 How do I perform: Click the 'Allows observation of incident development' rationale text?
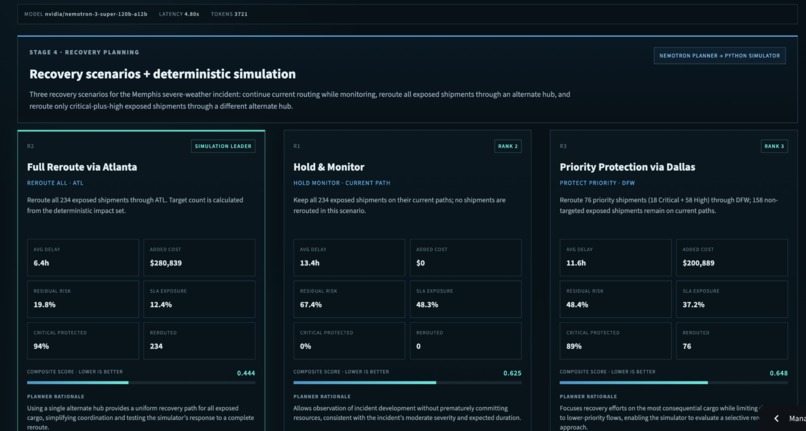pyautogui.click(x=407, y=413)
